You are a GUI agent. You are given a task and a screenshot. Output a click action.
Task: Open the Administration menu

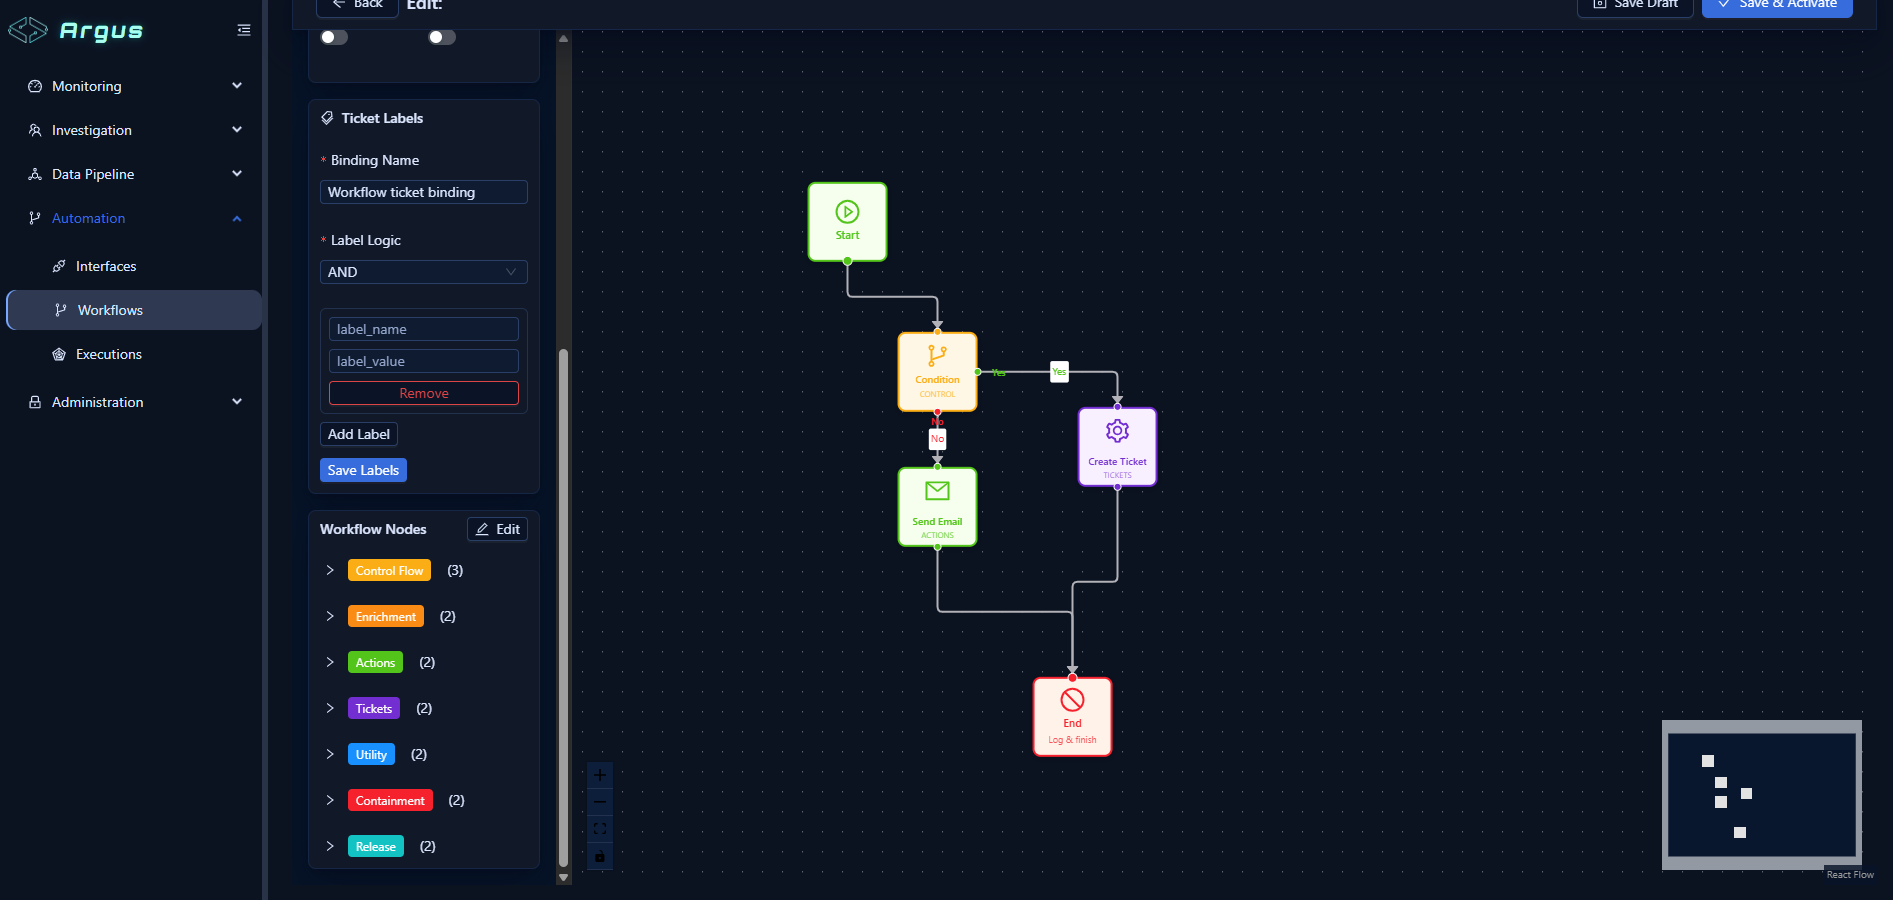point(134,402)
